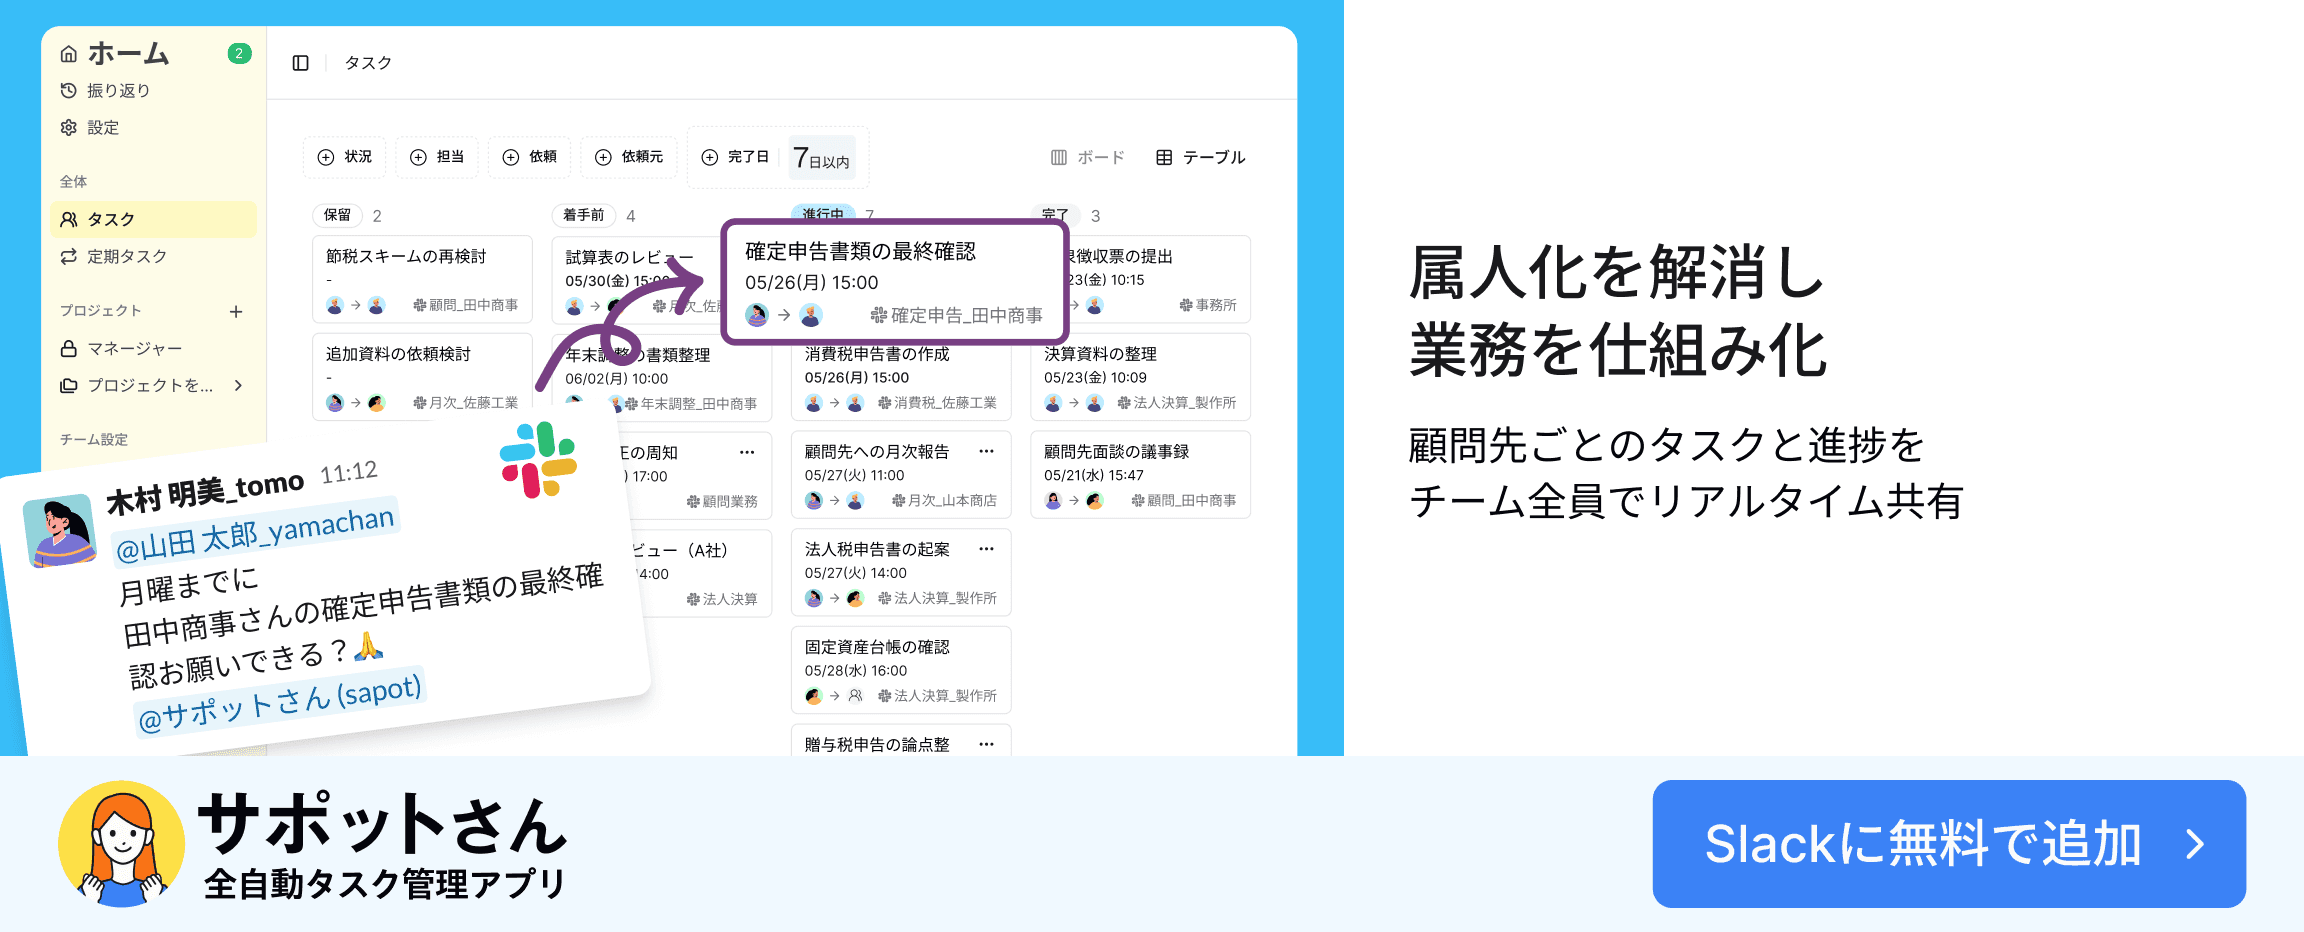Open the 固定資産台帳の確認 task card

[901, 670]
